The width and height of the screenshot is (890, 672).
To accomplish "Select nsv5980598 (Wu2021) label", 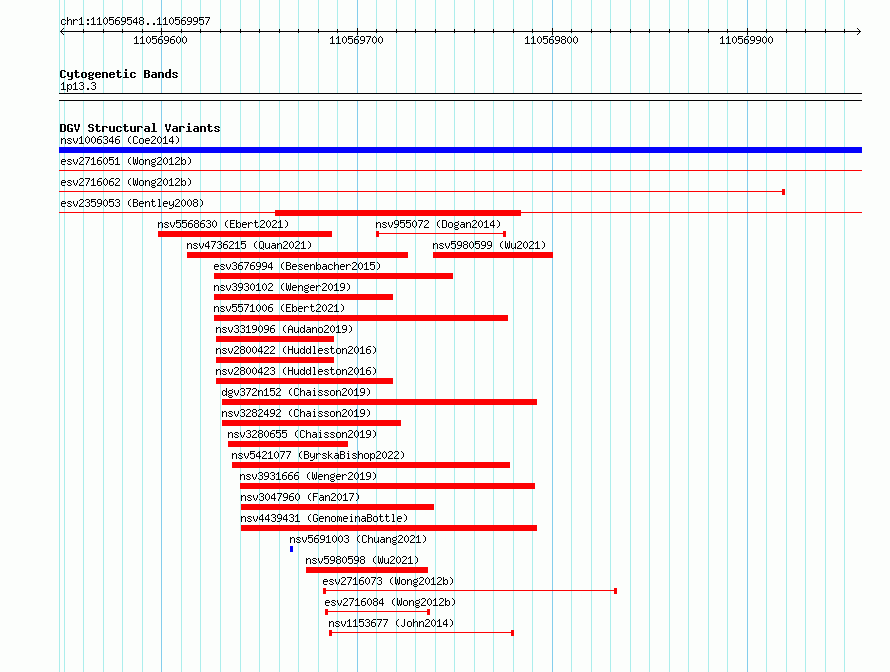I will point(362,560).
